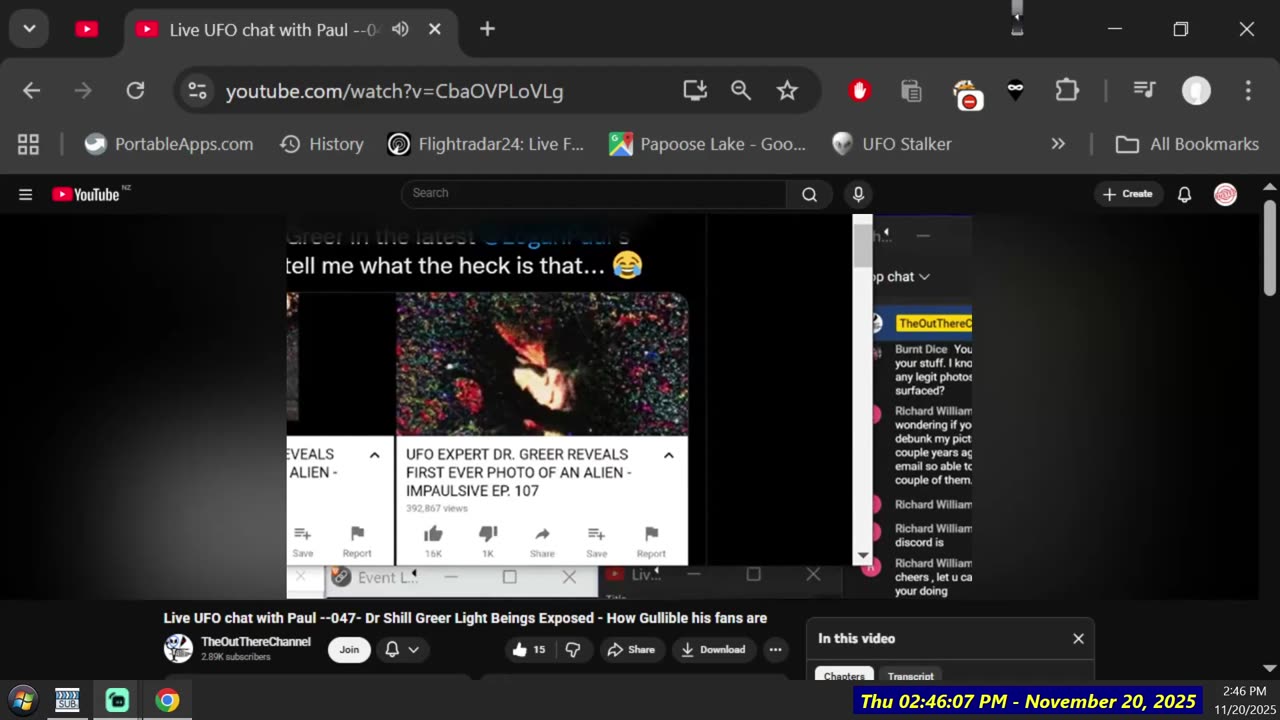1280x720 pixels.
Task: Click the address bar URL
Action: [x=394, y=91]
